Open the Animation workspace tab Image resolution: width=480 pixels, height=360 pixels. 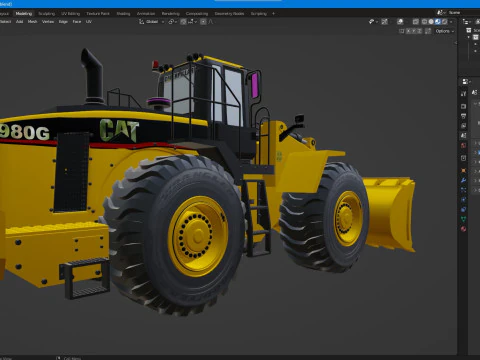coord(146,14)
